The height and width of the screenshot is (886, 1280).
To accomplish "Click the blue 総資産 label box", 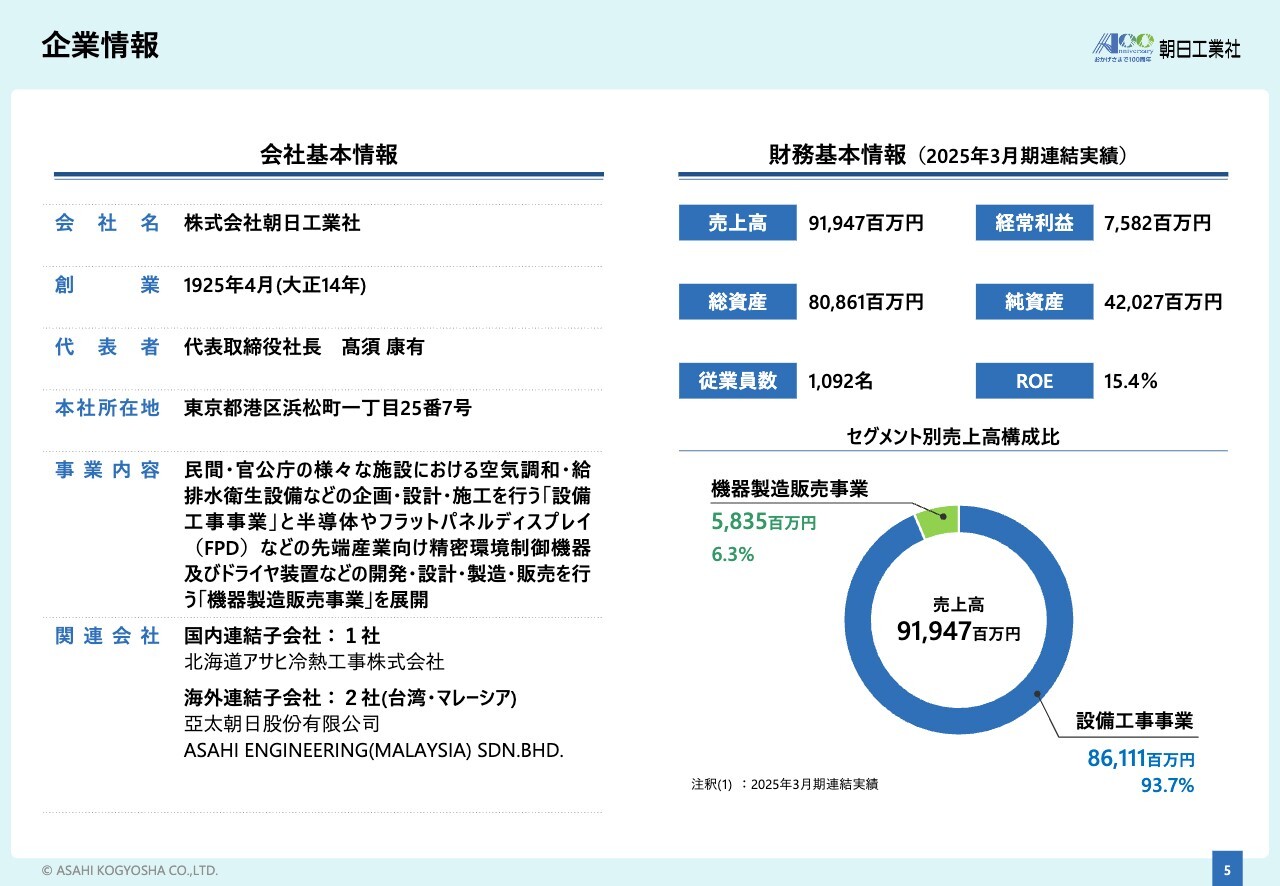I will [x=738, y=301].
